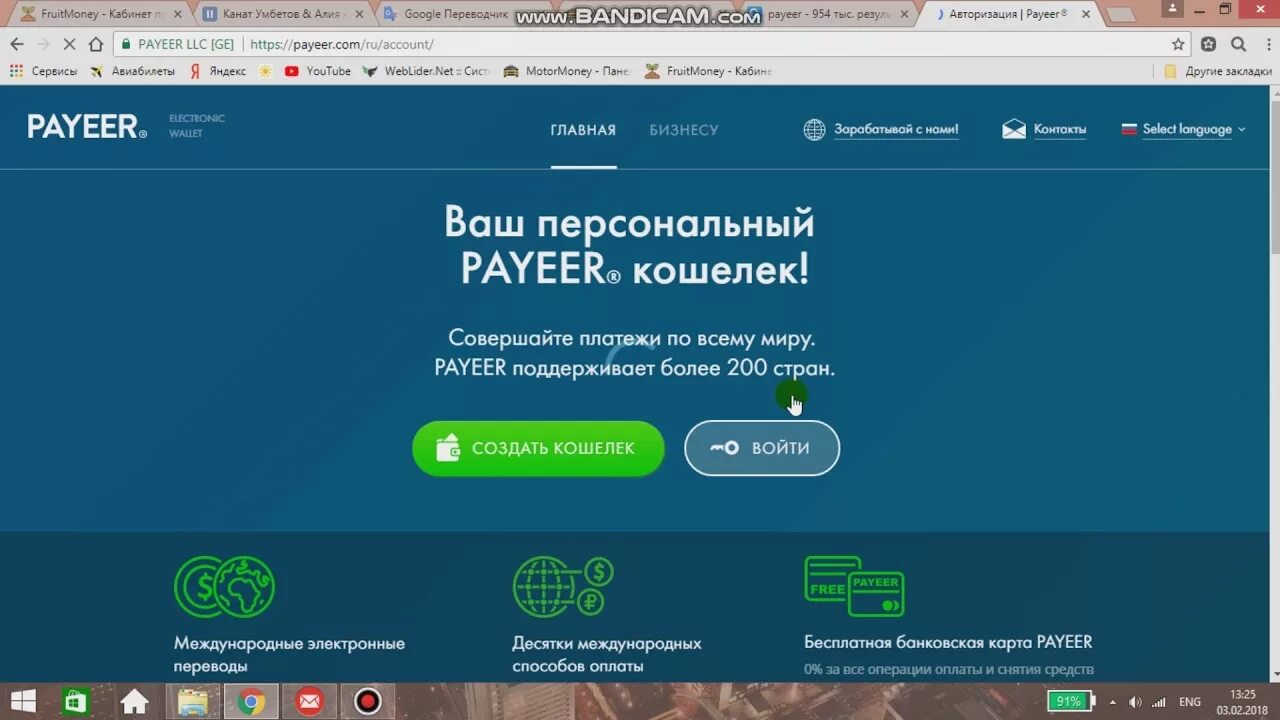Open the red mail app on taskbar
This screenshot has width=1280, height=720.
(x=309, y=702)
